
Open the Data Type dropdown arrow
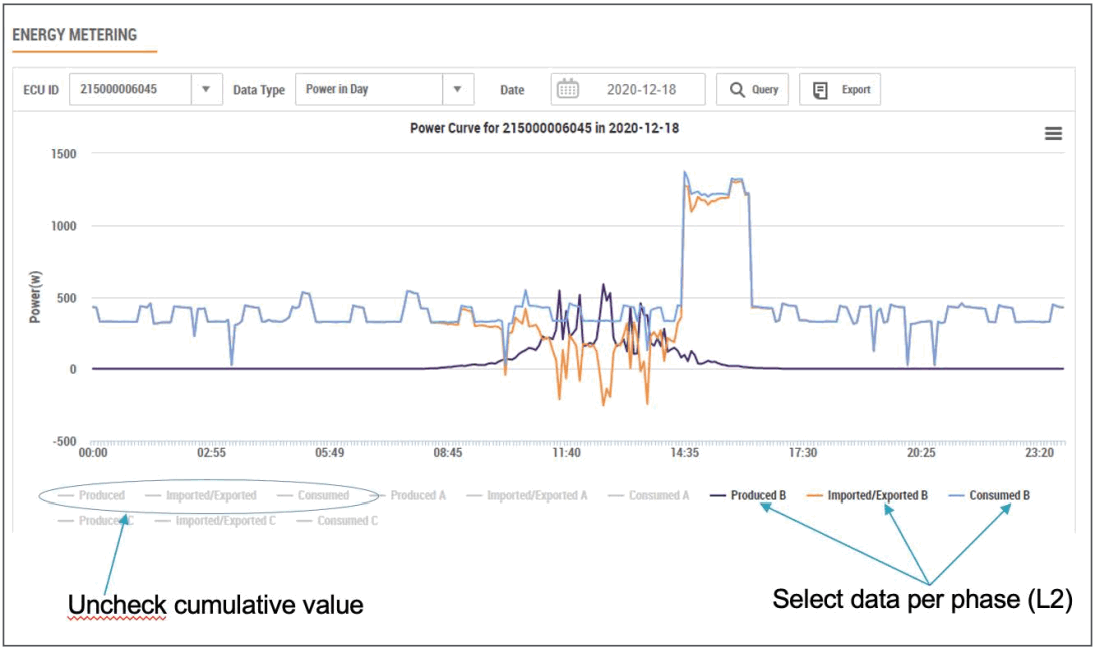[x=457, y=89]
